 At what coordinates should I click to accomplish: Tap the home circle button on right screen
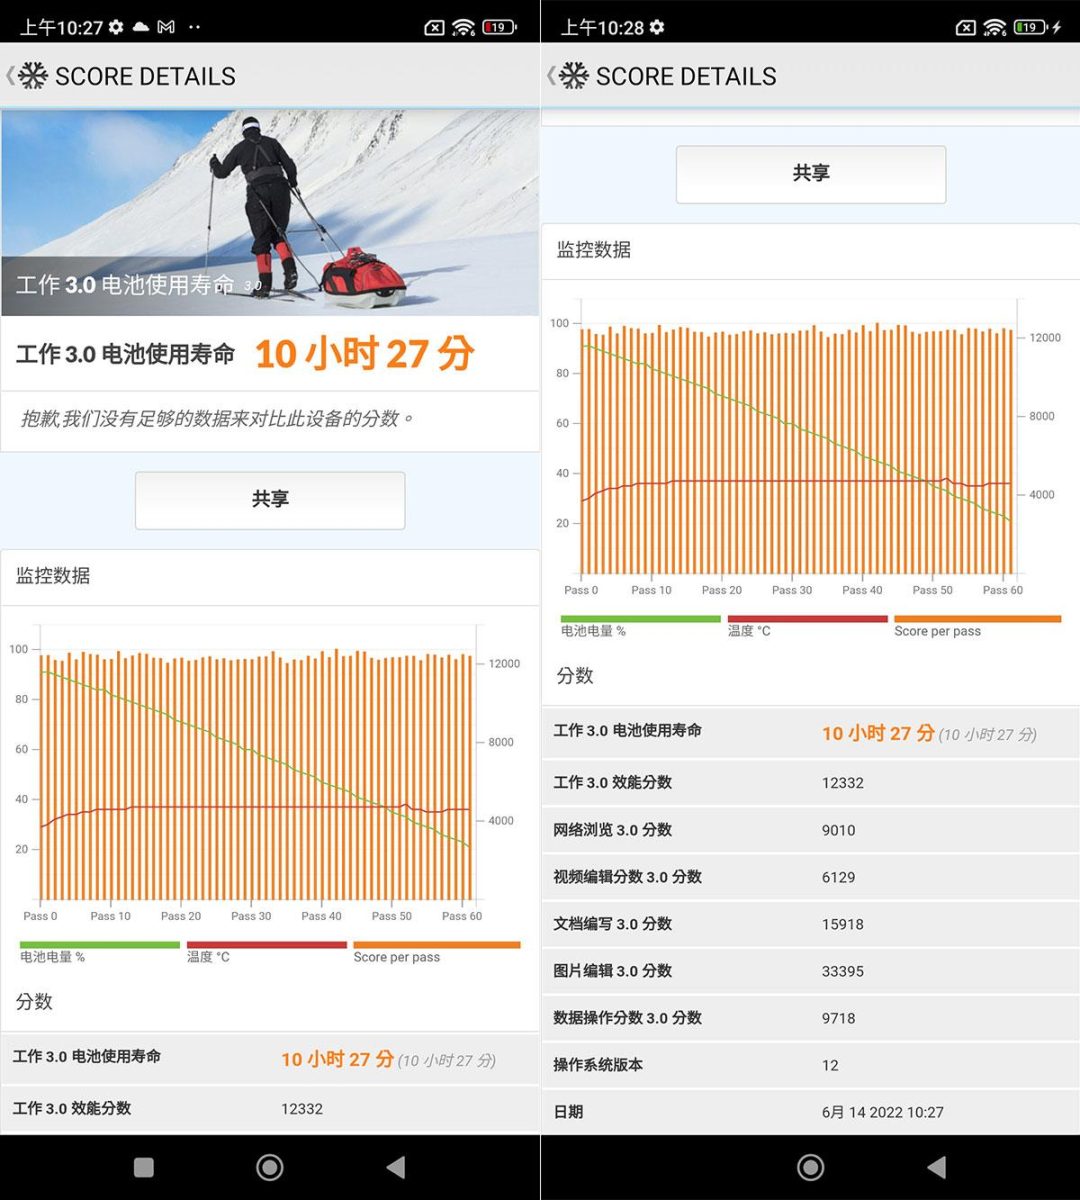811,1167
